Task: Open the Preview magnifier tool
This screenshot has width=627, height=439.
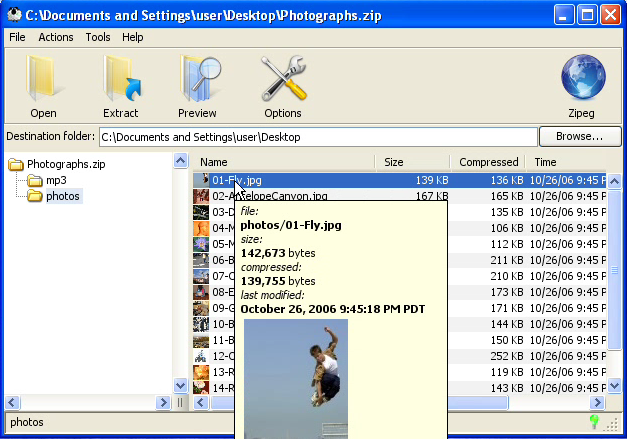Action: (197, 80)
